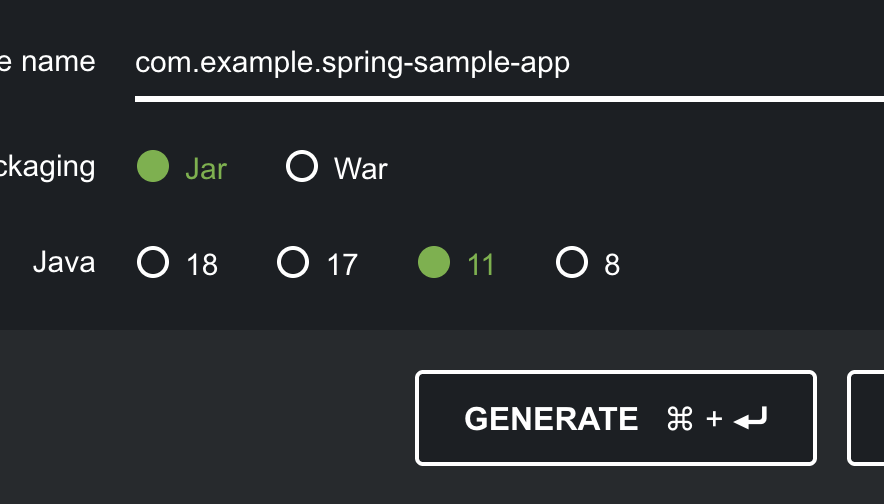
Task: Choose the War packaging radio circle
Action: pos(302,166)
